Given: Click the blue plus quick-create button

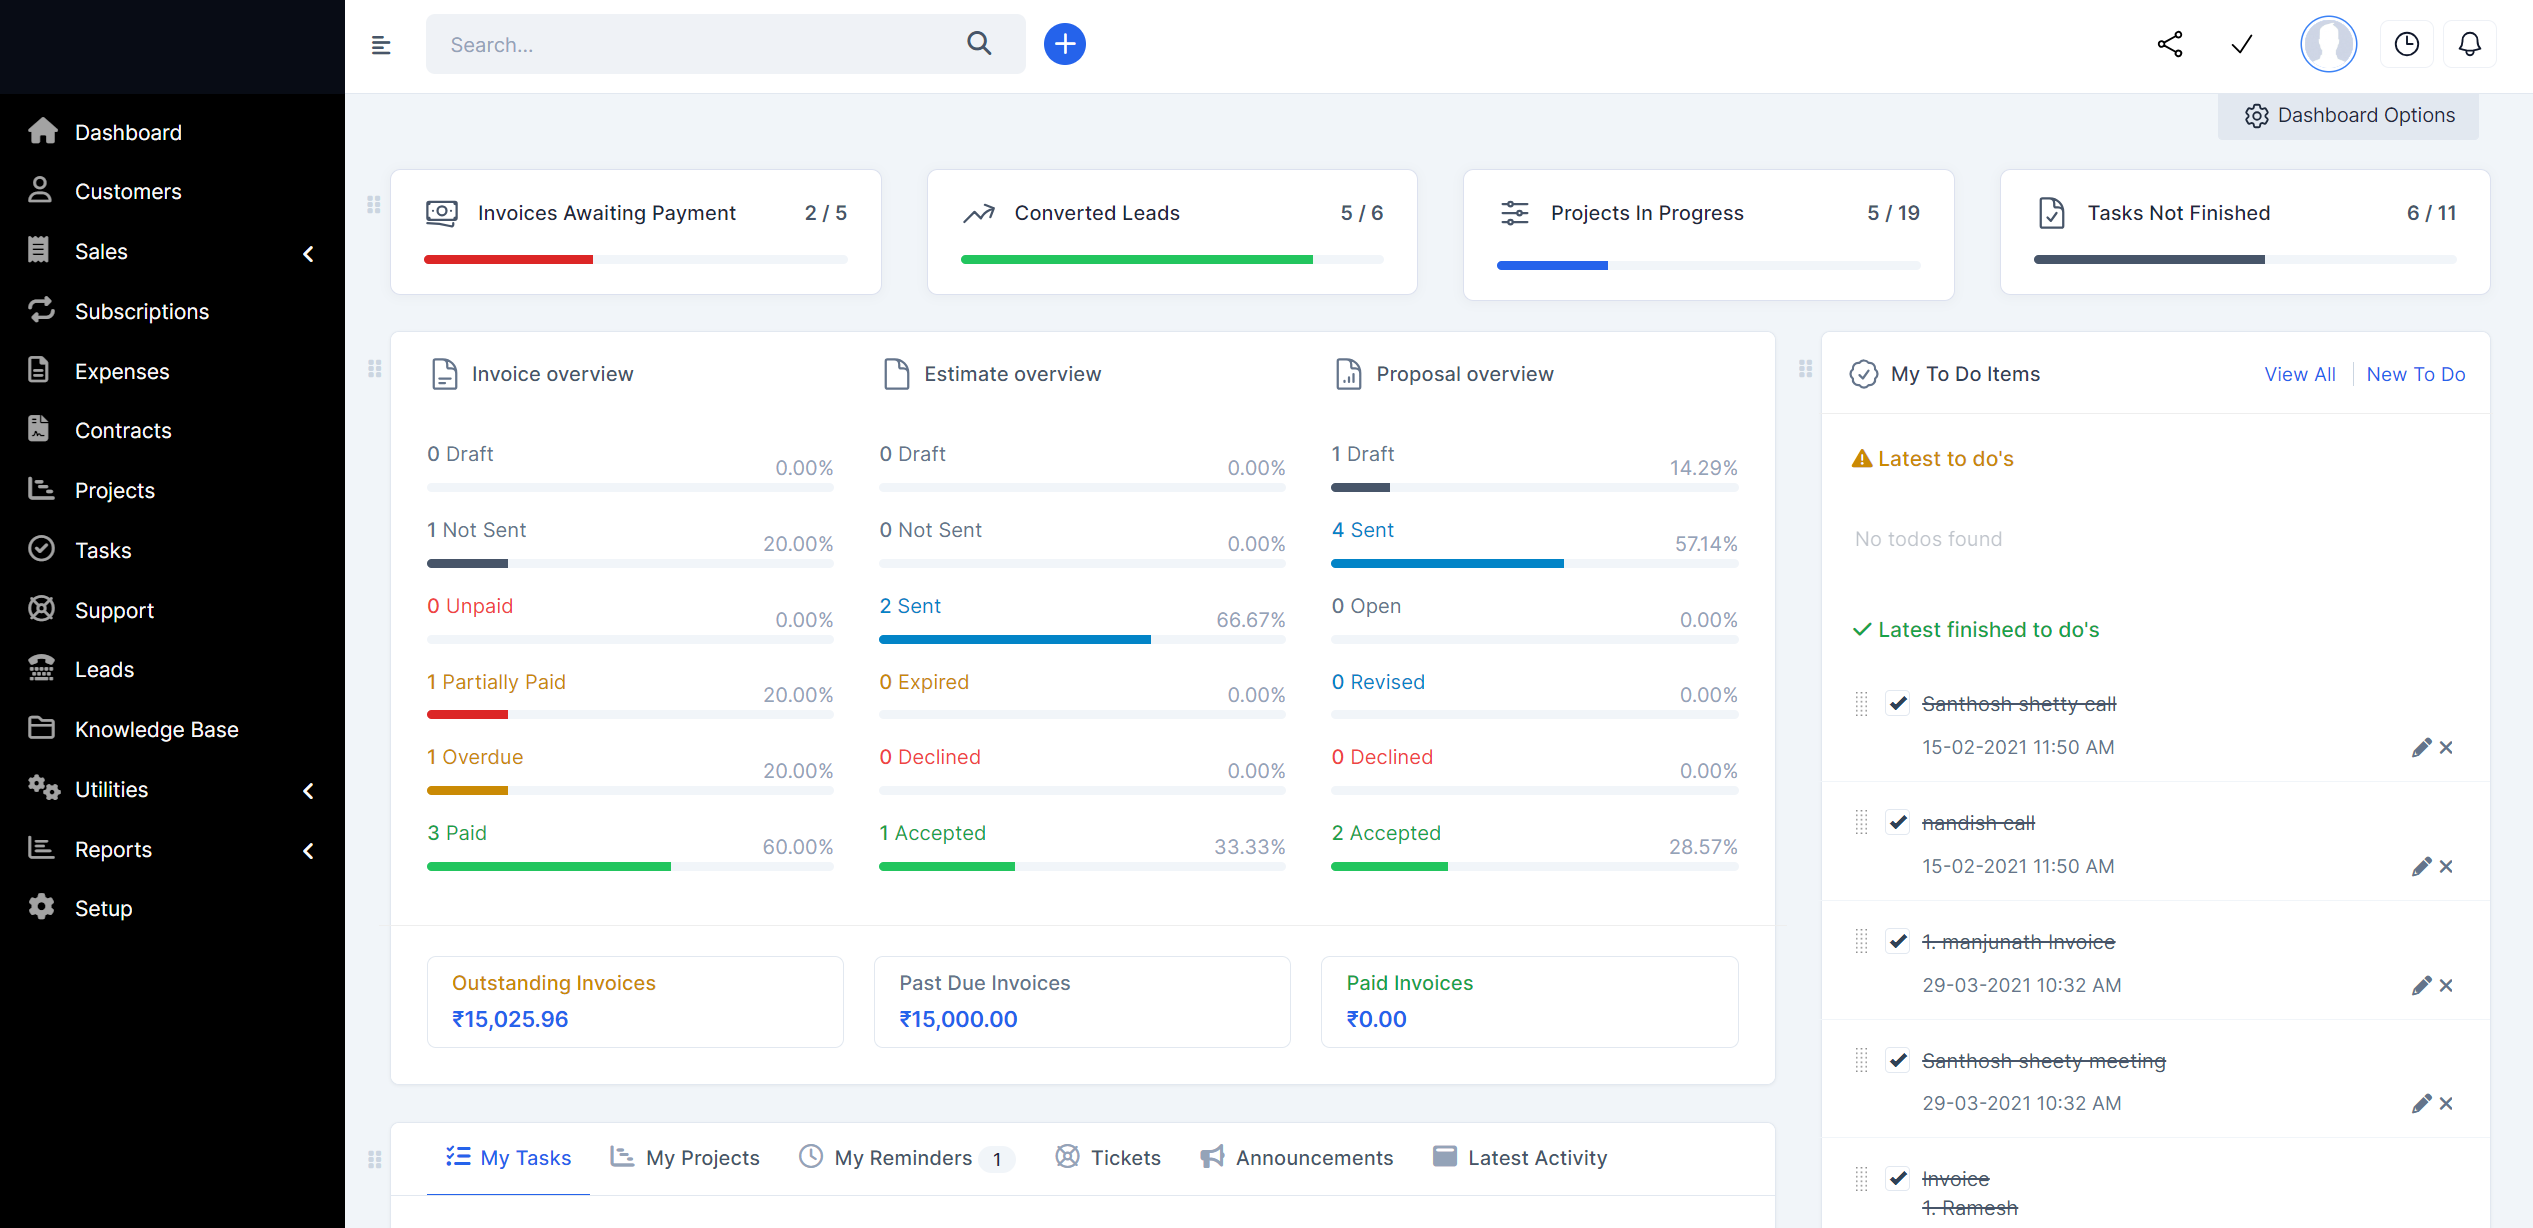Looking at the screenshot, I should pyautogui.click(x=1064, y=44).
